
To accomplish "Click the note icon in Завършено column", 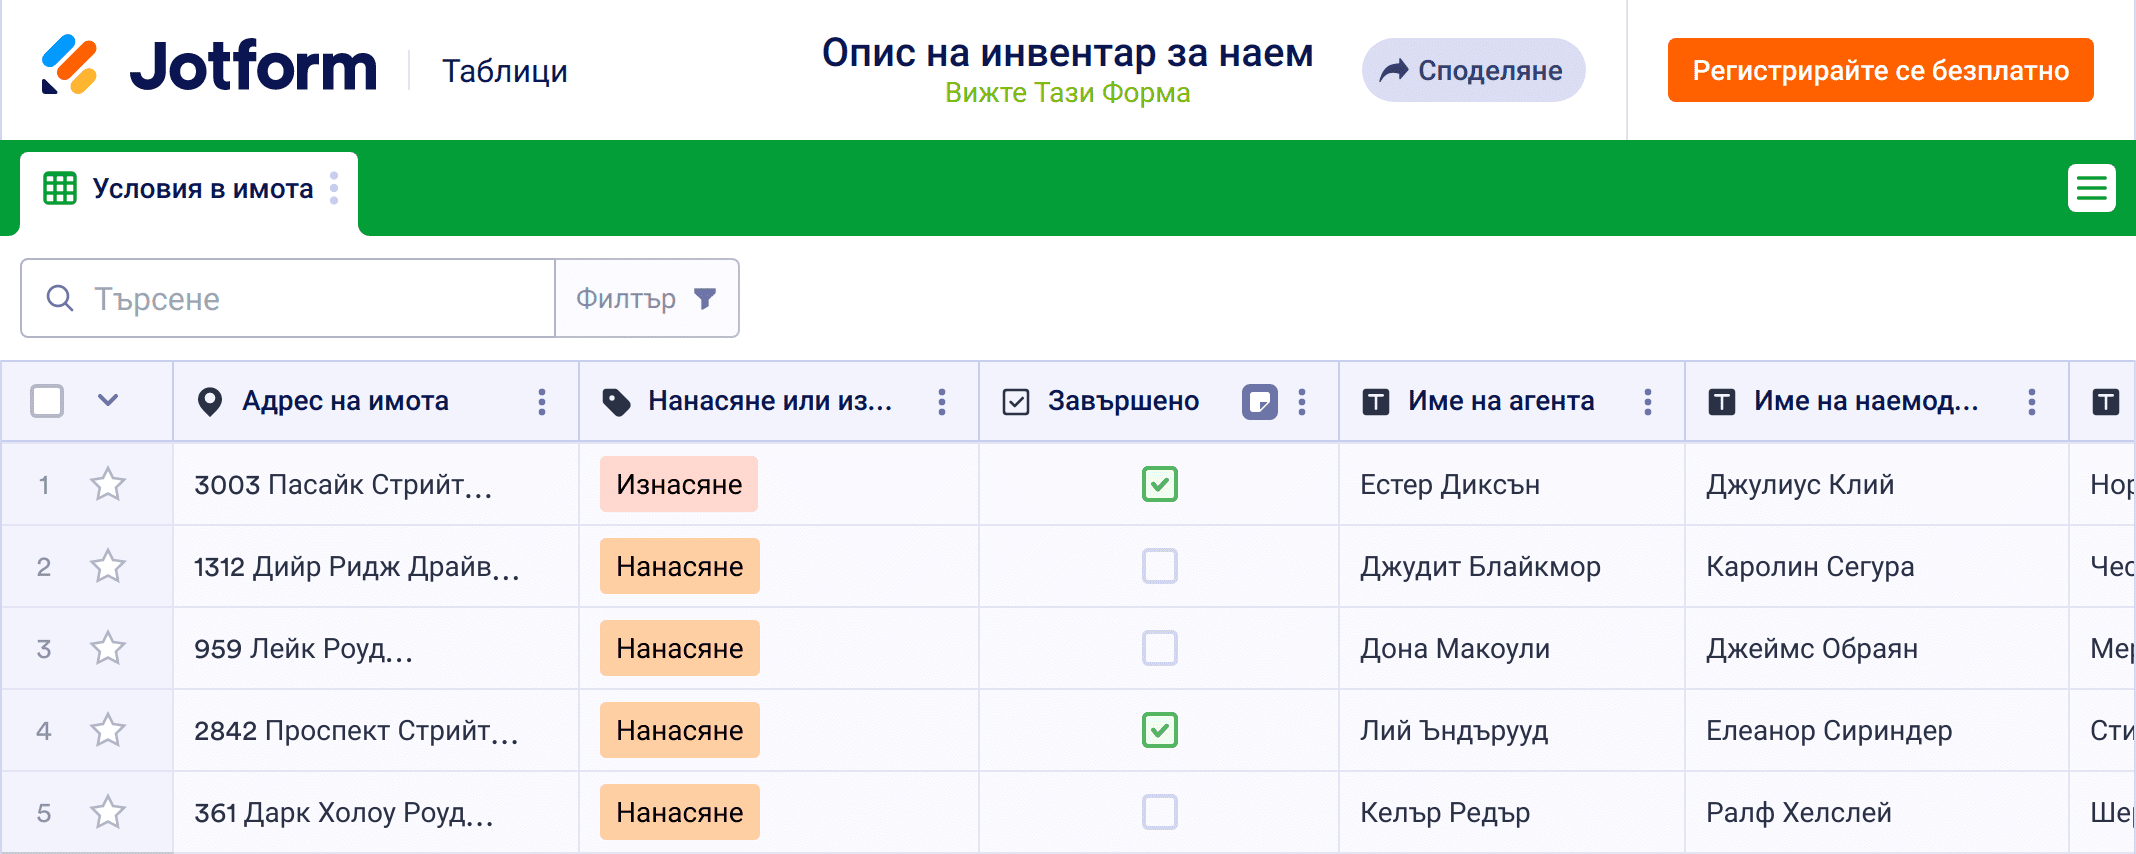I will coord(1259,402).
